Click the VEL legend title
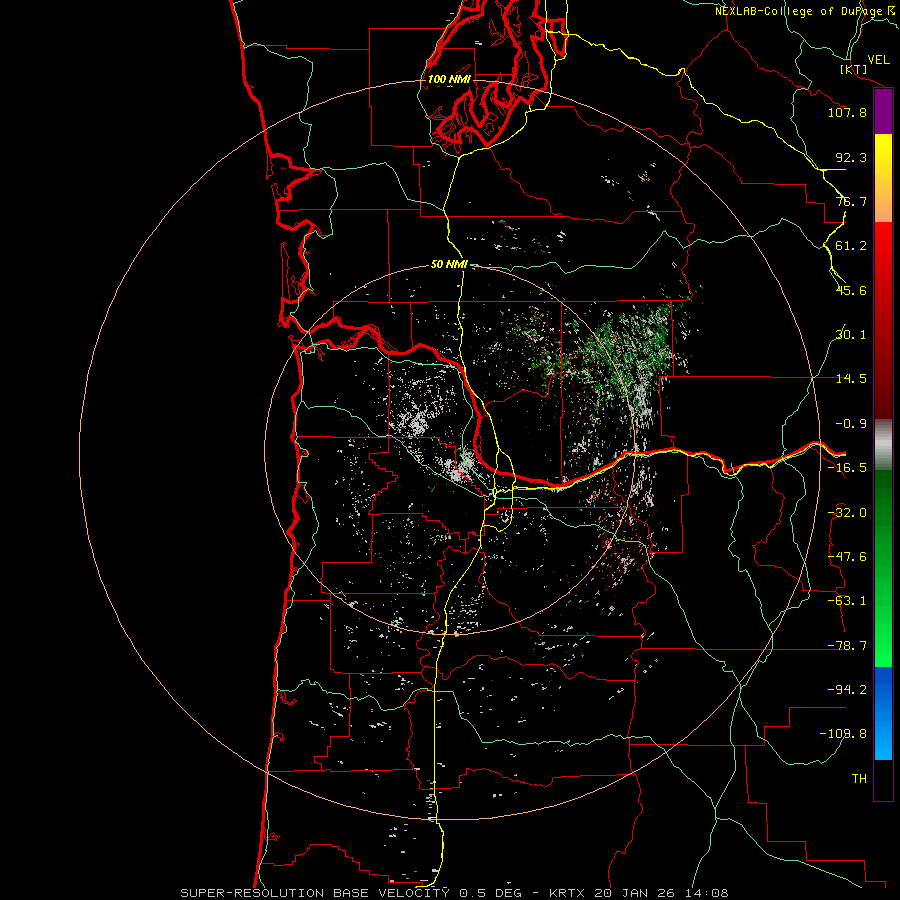Image resolution: width=900 pixels, height=900 pixels. click(879, 60)
